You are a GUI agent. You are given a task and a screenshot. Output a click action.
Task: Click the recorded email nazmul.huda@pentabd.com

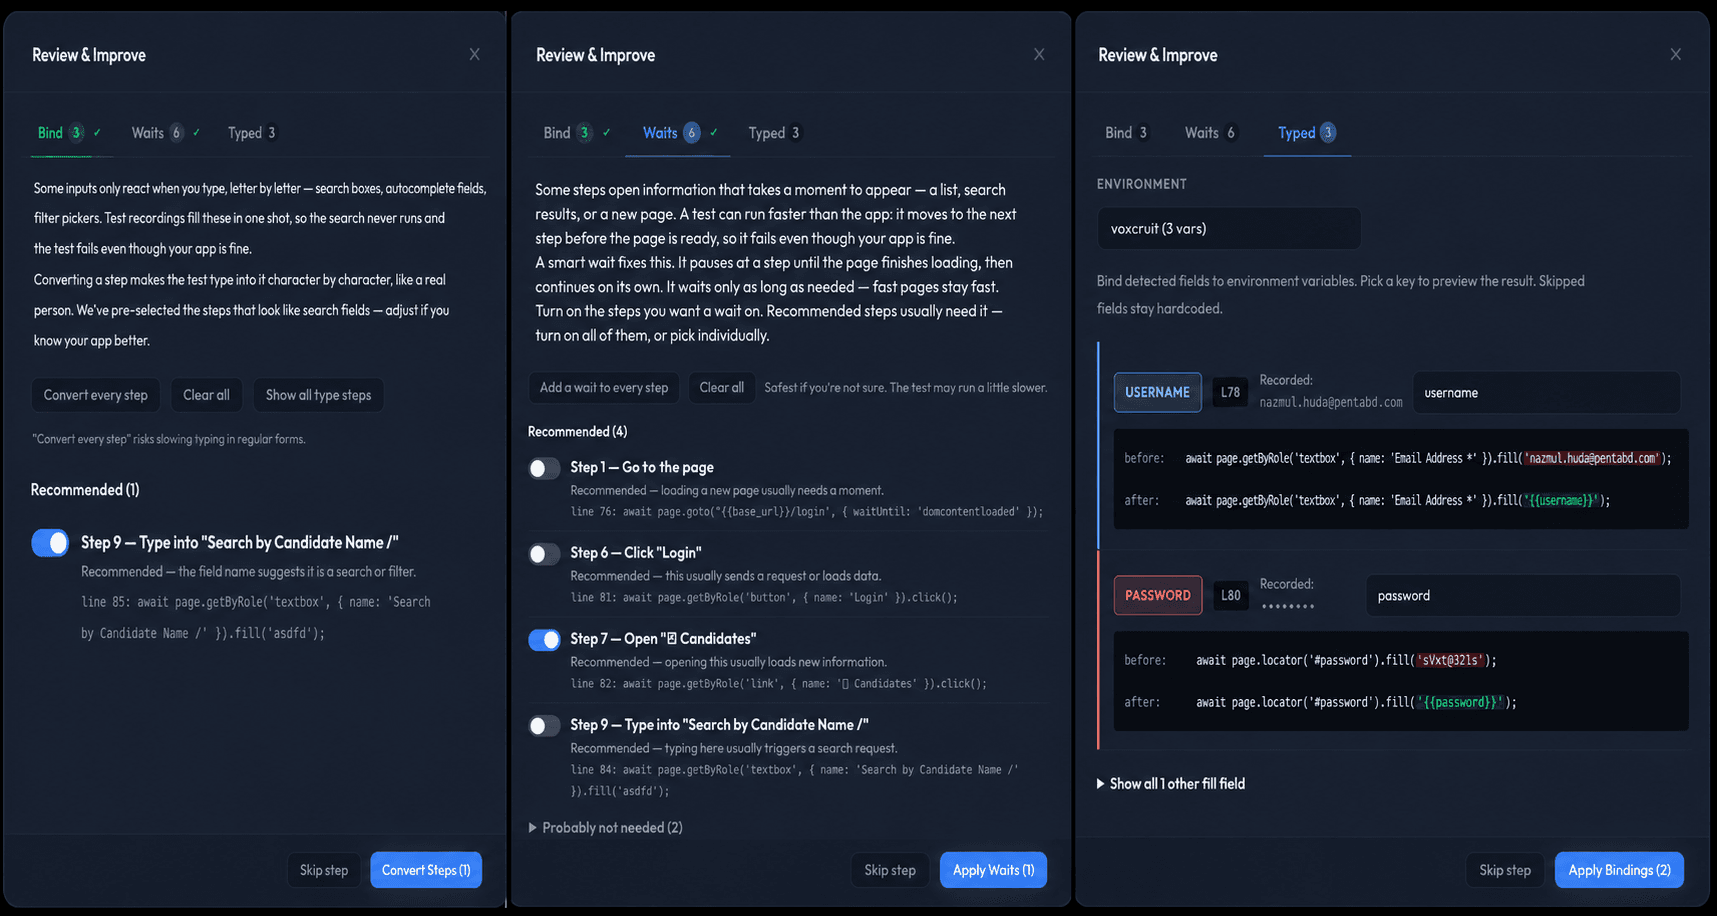(x=1330, y=402)
